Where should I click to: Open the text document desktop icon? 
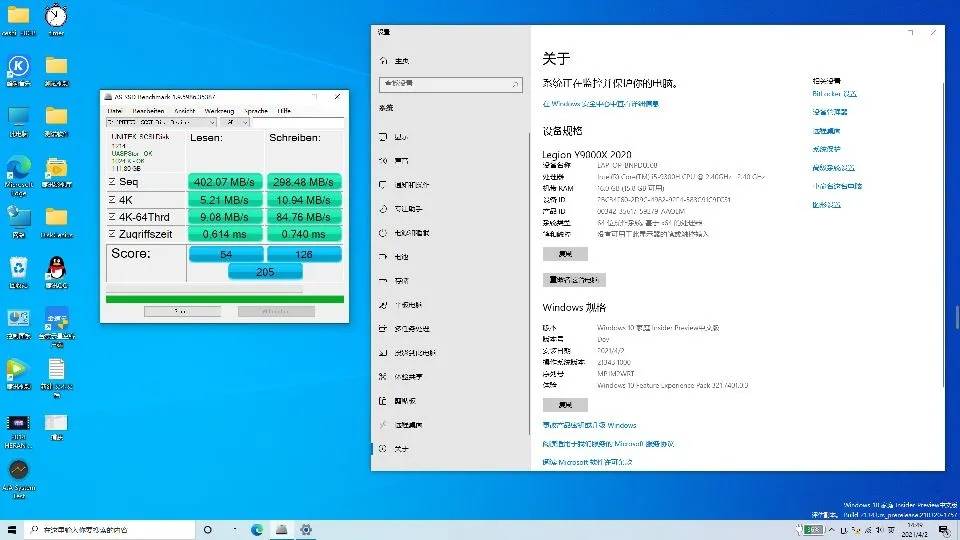56,377
